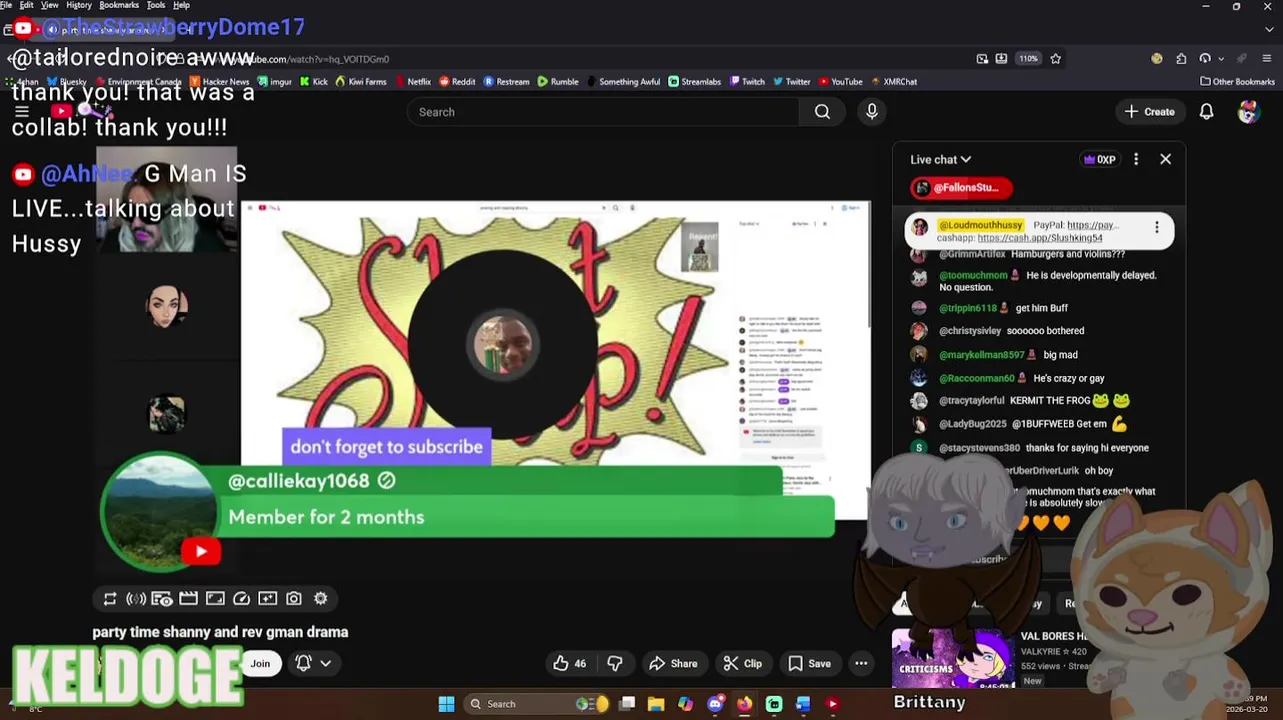Click the loop icon in extension toolbar
Image resolution: width=1283 pixels, height=720 pixels.
click(110, 598)
